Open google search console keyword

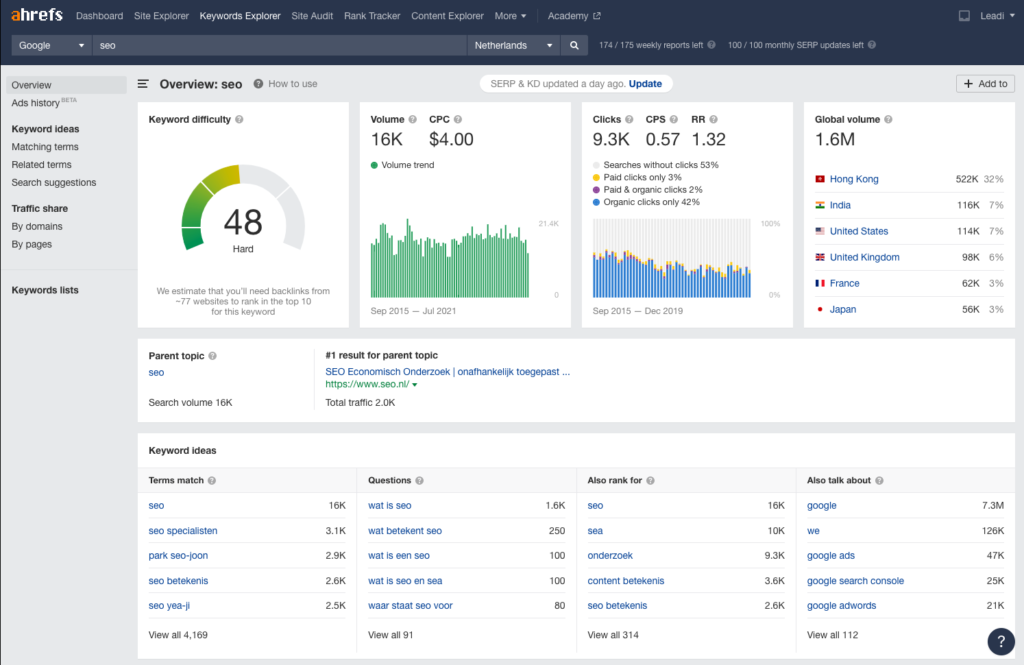pyautogui.click(x=856, y=581)
